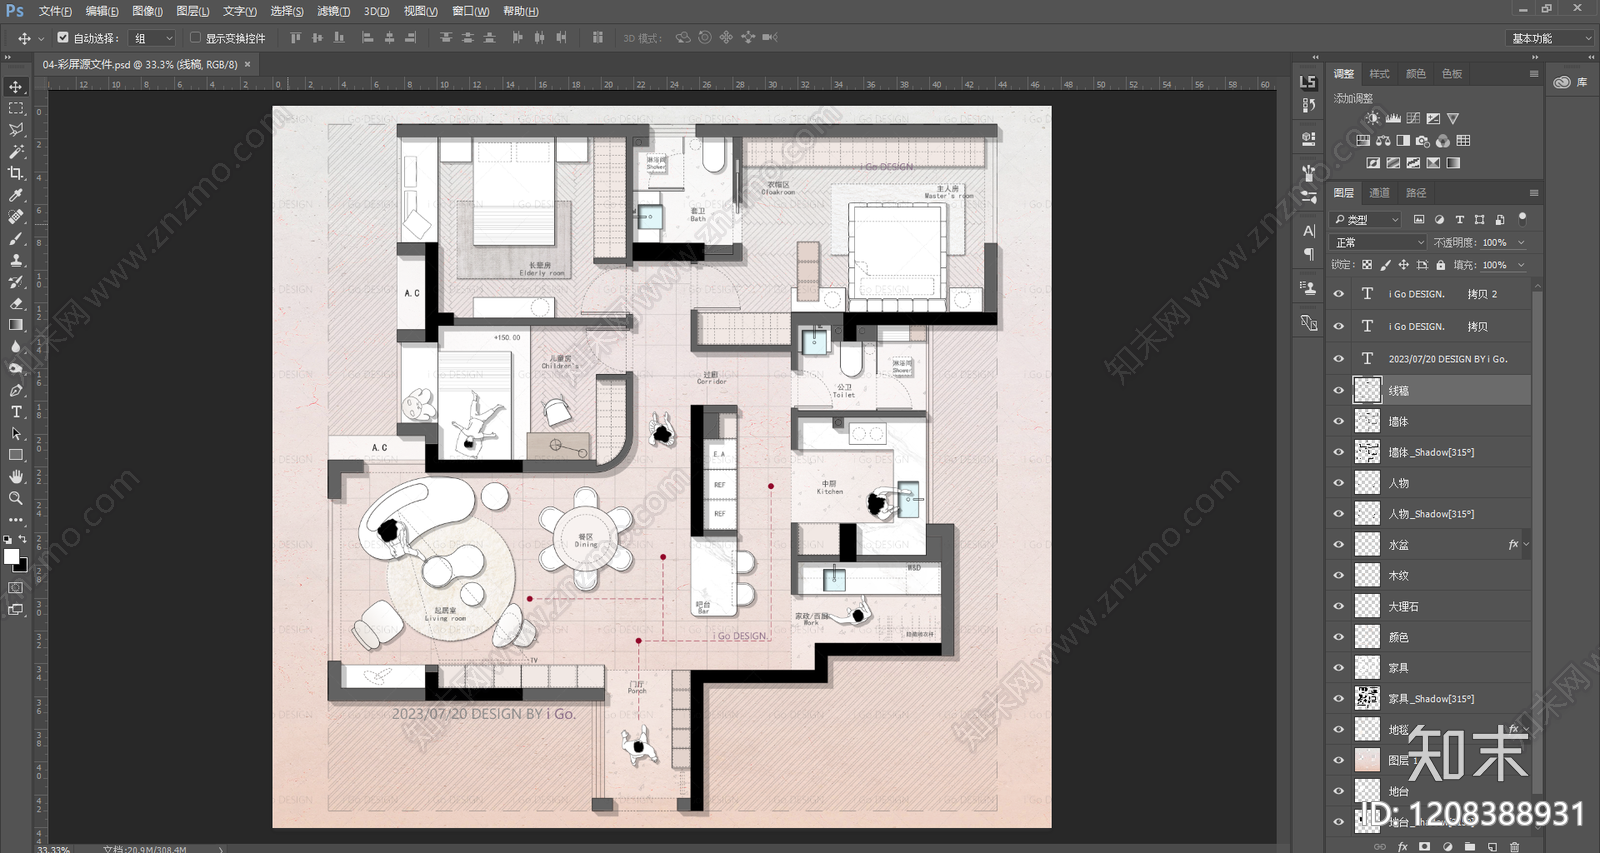Hide the 墙体 layer
This screenshot has width=1600, height=853.
(x=1339, y=421)
